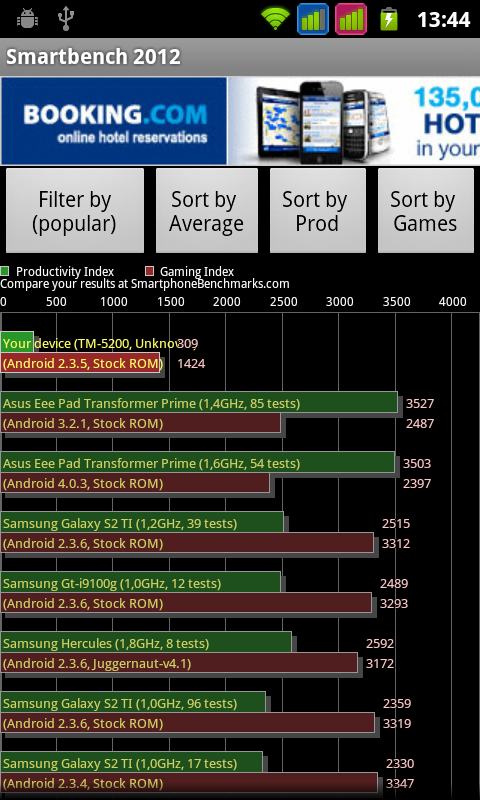Tap the Productivity Index legend label

pyautogui.click(x=65, y=272)
